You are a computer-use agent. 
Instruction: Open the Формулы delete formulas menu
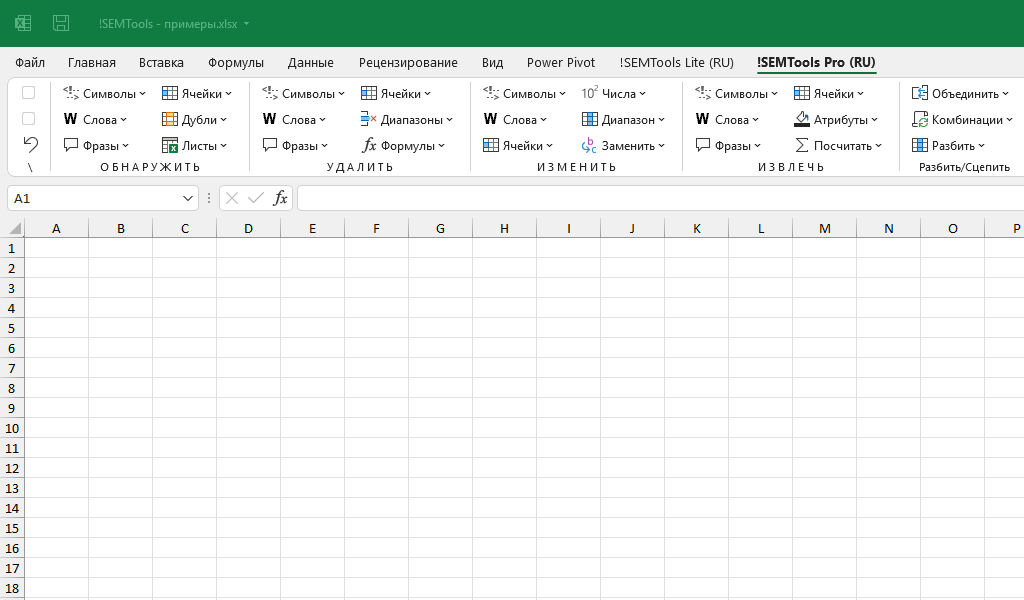[x=403, y=146]
